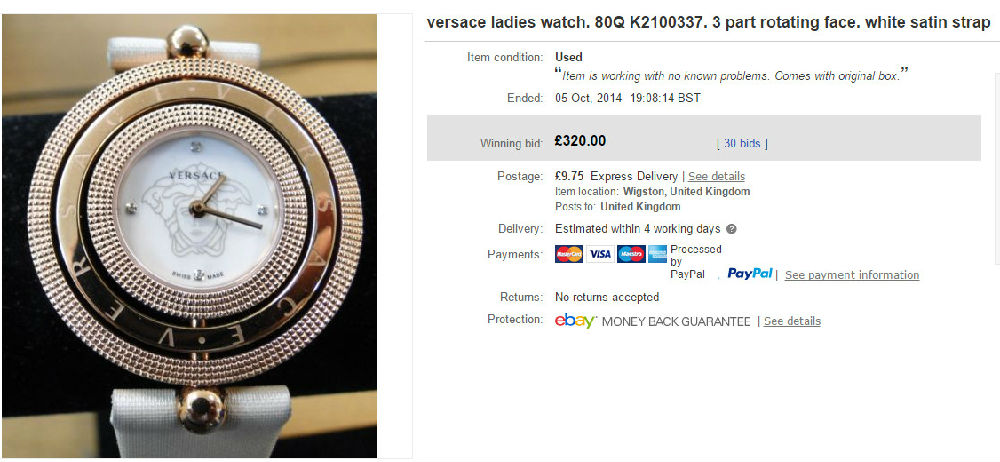Click the No returns accepted text
The width and height of the screenshot is (1000, 462).
coord(607,297)
